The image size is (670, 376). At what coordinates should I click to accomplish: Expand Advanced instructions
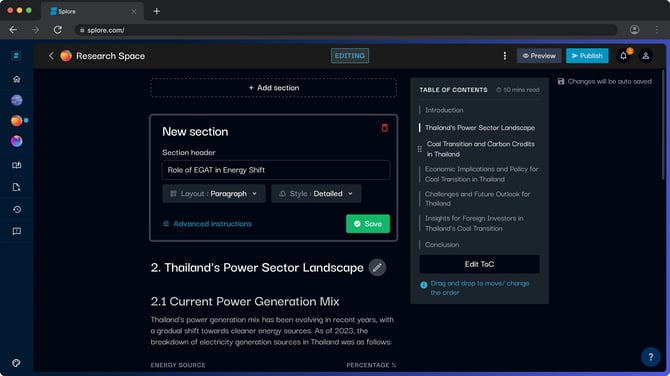(207, 223)
